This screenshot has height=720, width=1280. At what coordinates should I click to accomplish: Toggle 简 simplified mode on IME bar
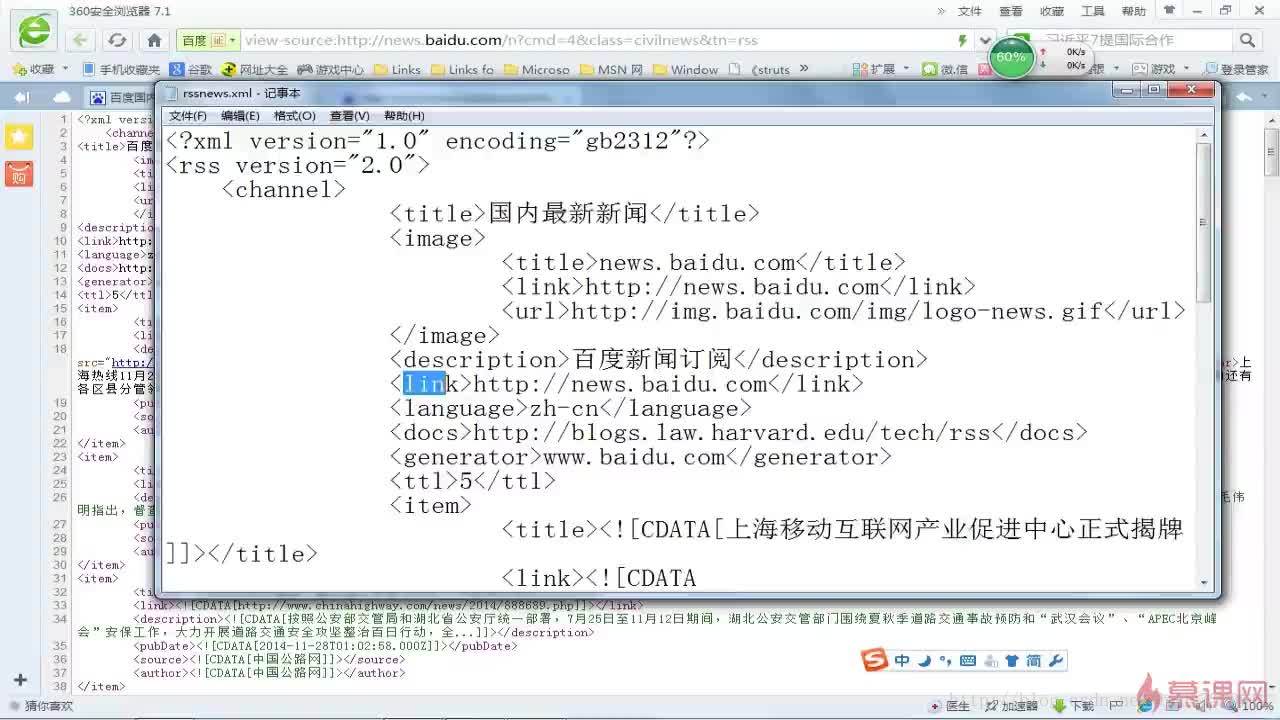click(1033, 661)
